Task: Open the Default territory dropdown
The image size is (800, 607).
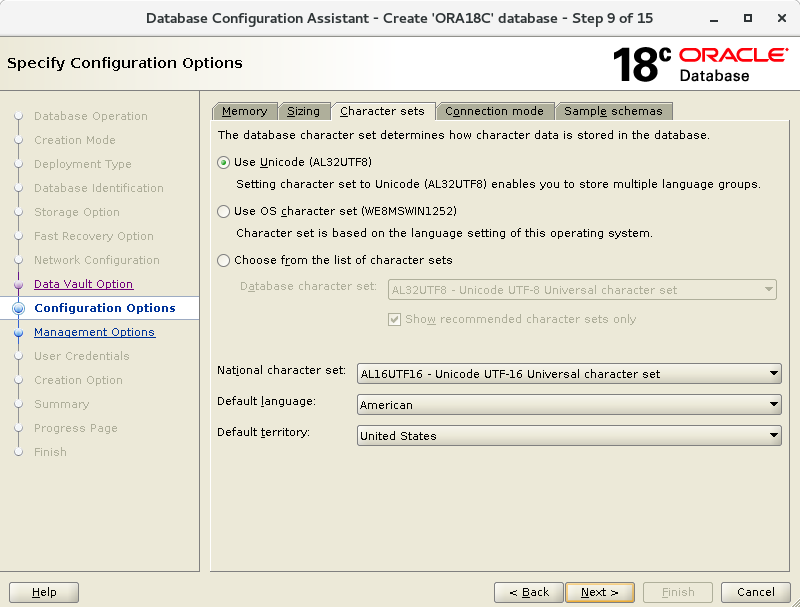Action: pos(569,436)
